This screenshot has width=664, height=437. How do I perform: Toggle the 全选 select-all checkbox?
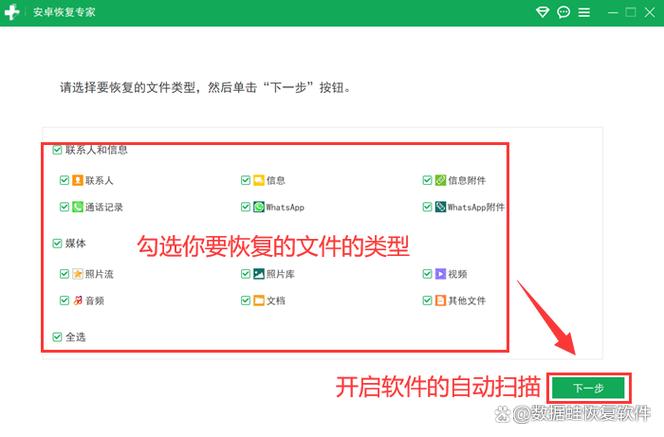(57, 337)
